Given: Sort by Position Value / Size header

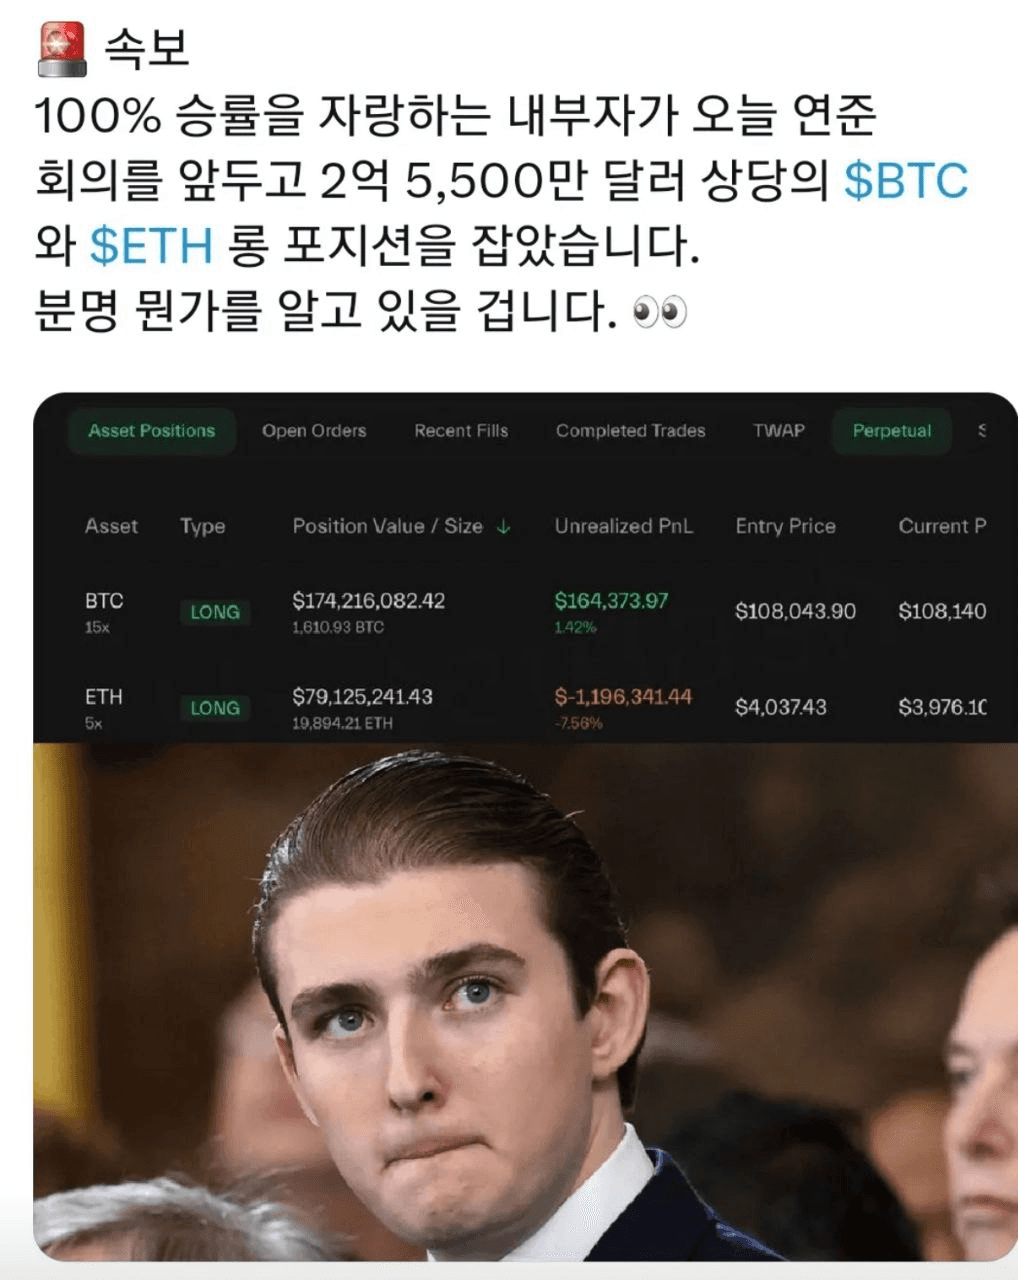Looking at the screenshot, I should pos(388,527).
